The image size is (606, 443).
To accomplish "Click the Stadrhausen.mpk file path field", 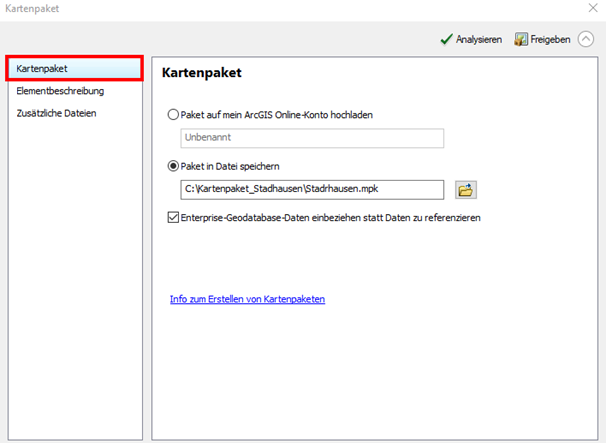I will coord(312,190).
